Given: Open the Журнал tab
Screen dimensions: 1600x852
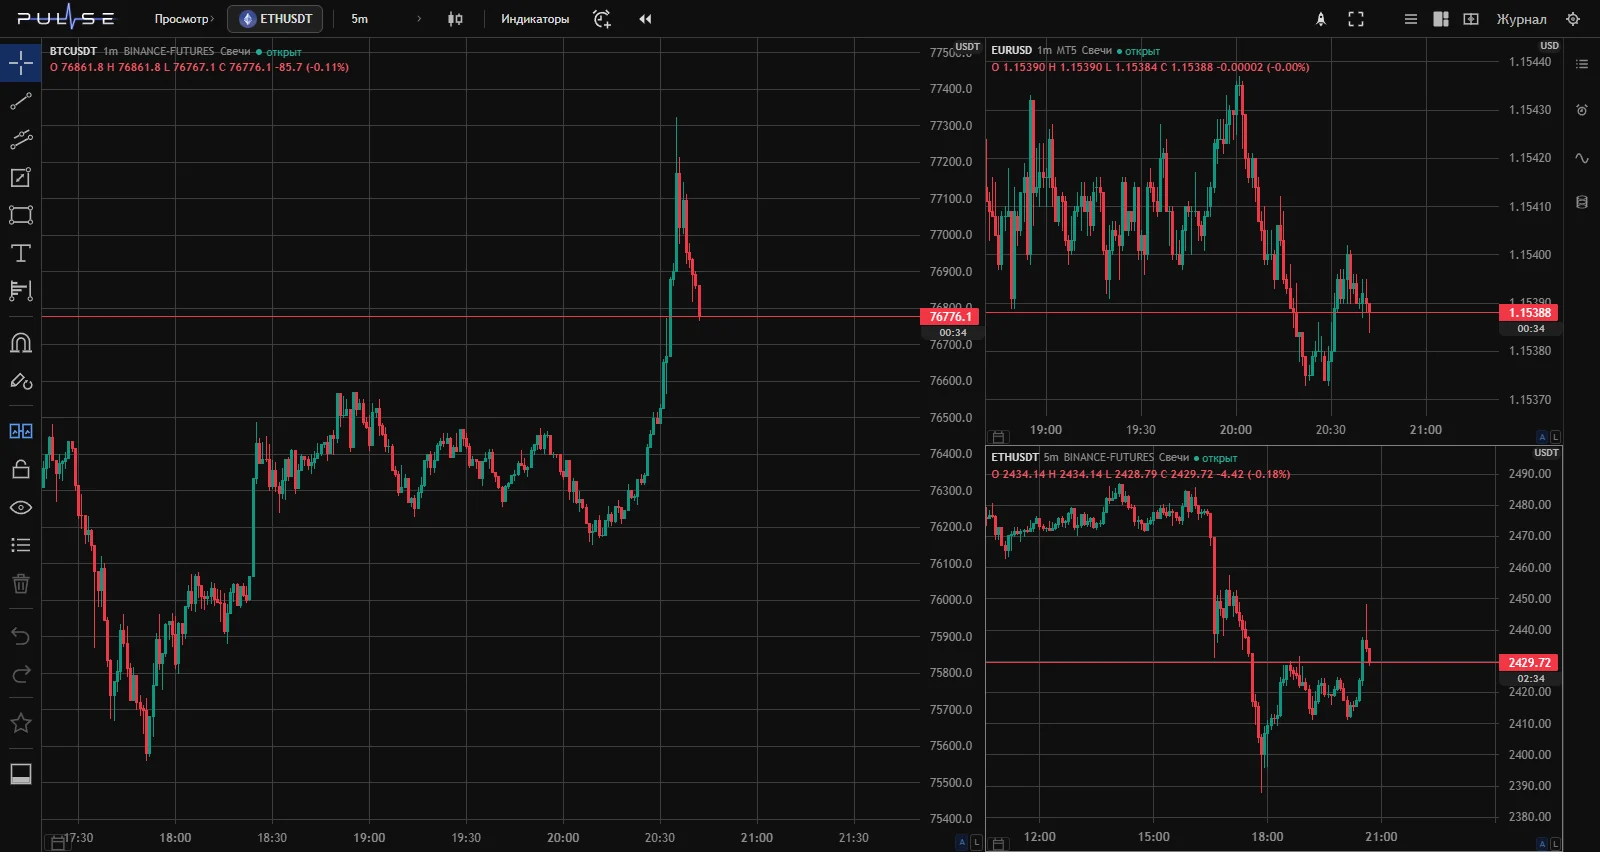Looking at the screenshot, I should [1521, 19].
